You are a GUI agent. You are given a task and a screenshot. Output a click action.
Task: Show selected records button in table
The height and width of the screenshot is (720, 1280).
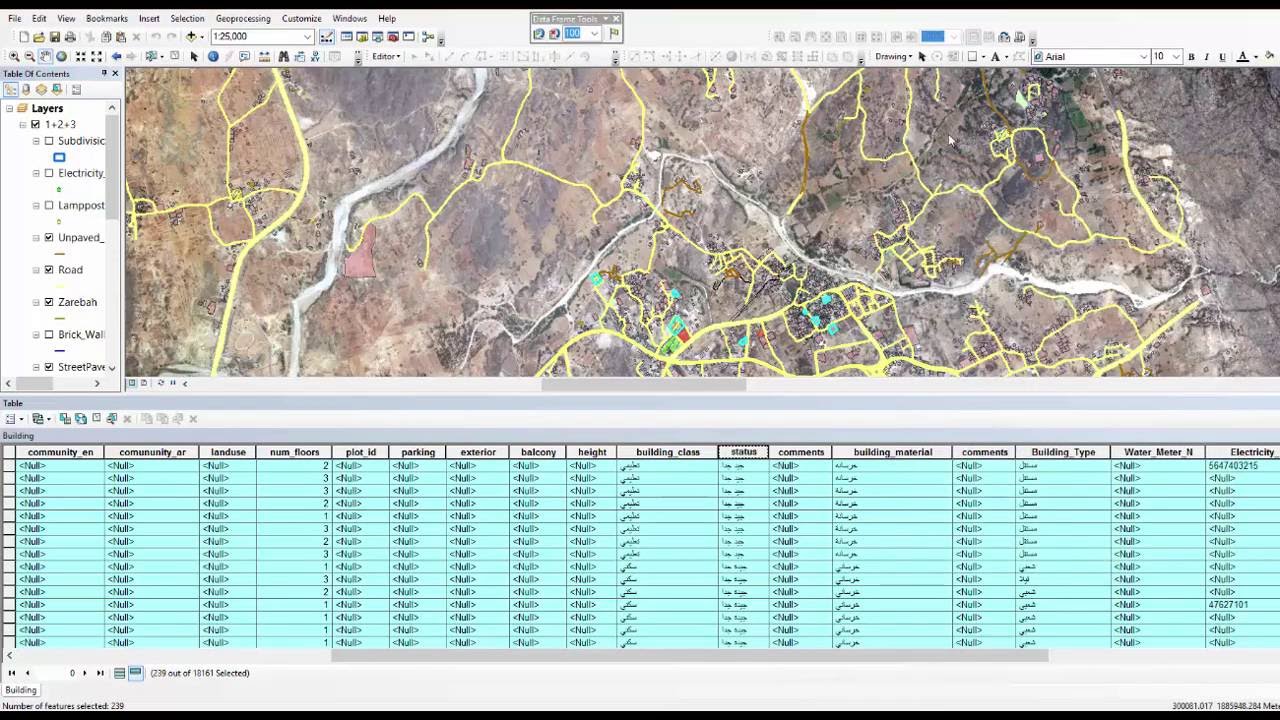(x=135, y=673)
